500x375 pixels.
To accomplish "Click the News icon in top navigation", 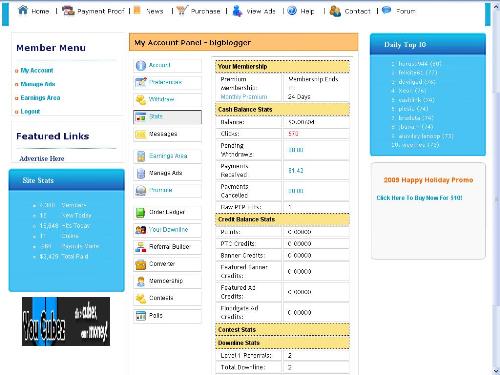I will [137, 10].
